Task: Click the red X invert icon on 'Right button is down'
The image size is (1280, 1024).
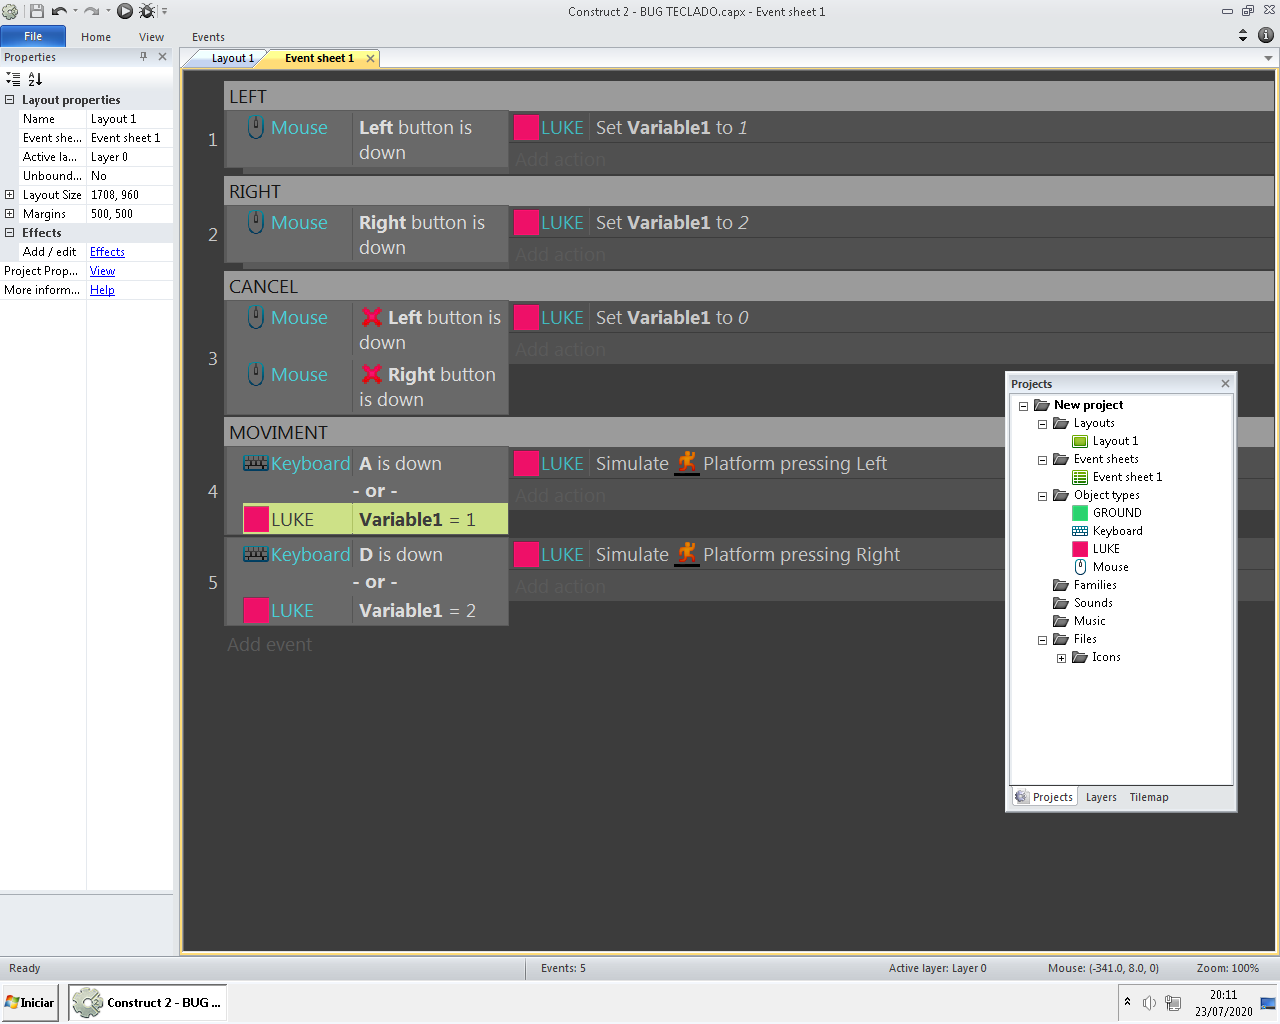Action: pos(372,374)
